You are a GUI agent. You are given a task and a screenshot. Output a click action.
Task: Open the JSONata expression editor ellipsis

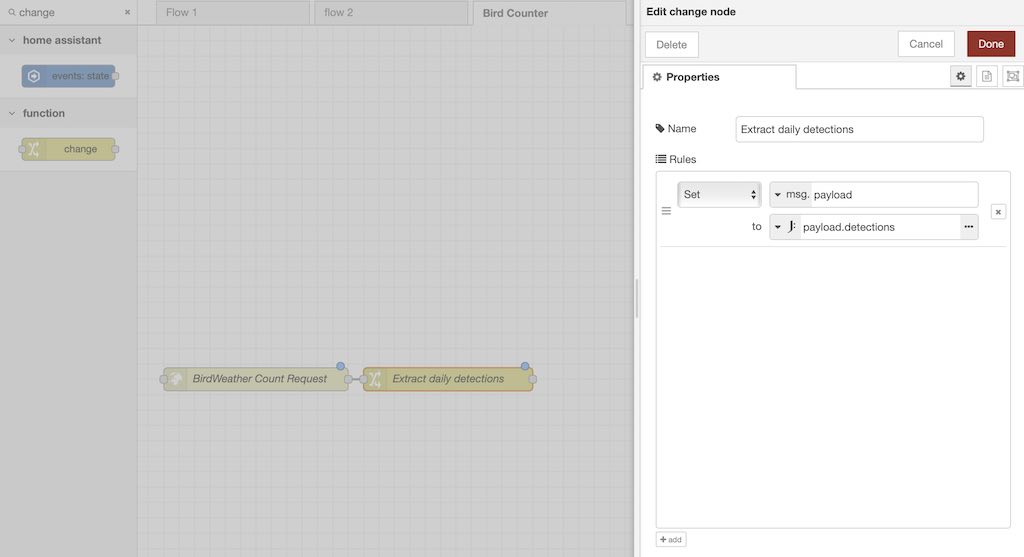coord(968,227)
